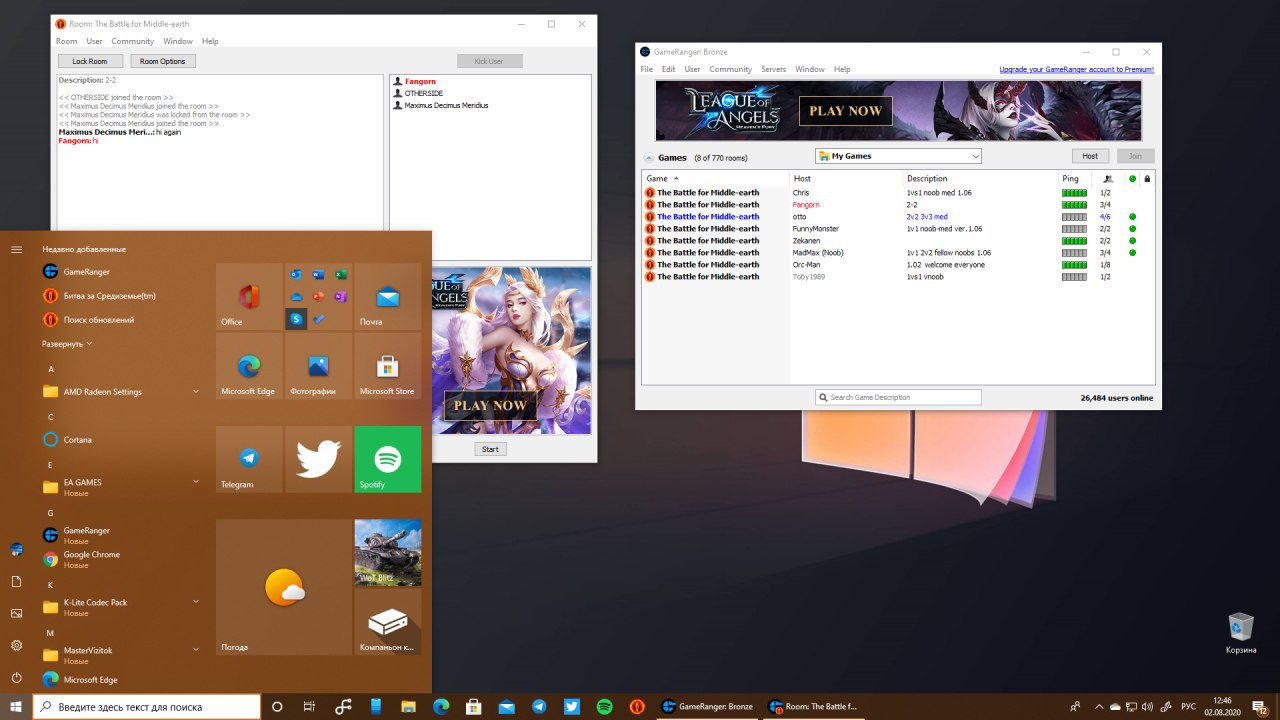The image size is (1280, 720).
Task: Open the Корзина recycle bin on desktop
Action: point(1241,633)
